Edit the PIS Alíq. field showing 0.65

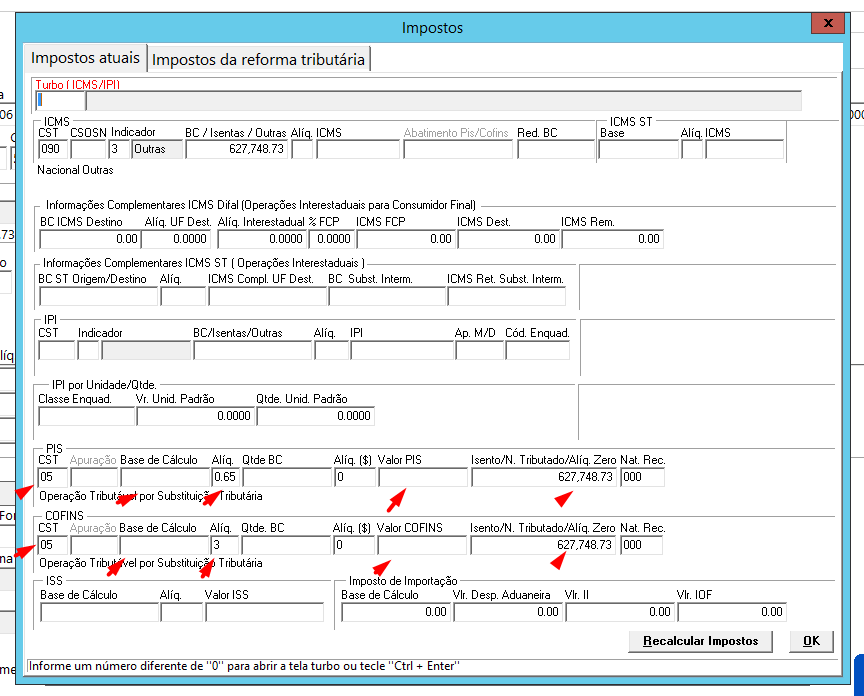coord(225,477)
